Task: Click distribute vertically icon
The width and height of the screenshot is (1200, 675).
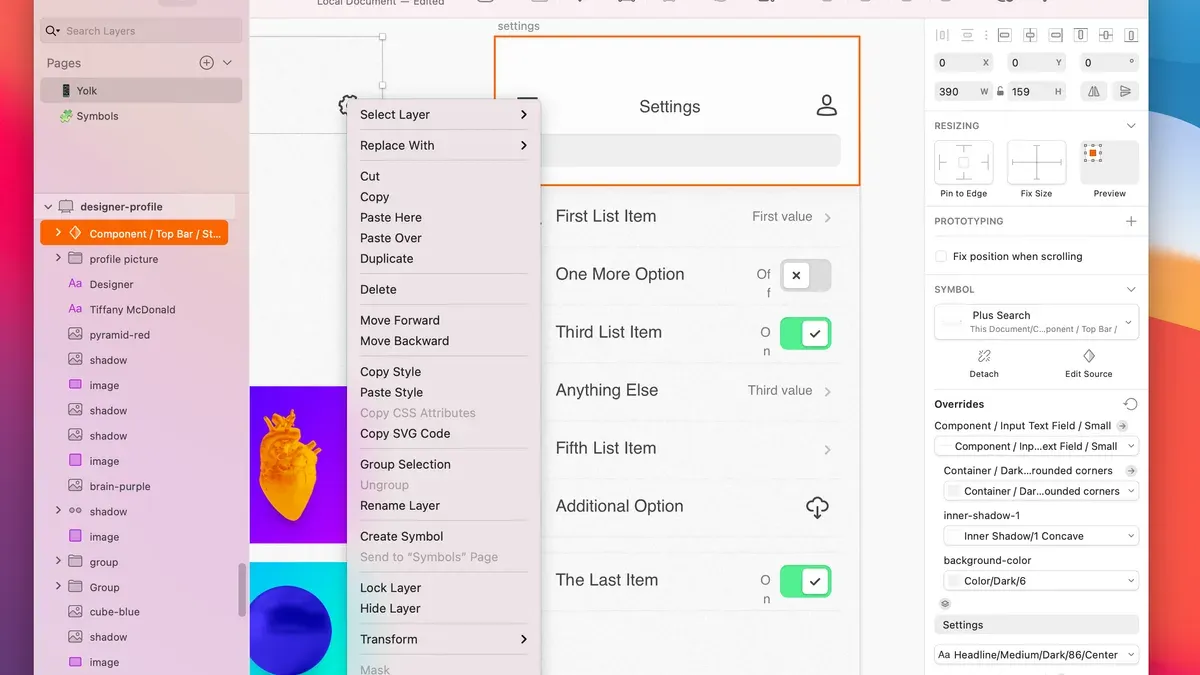Action: click(967, 35)
